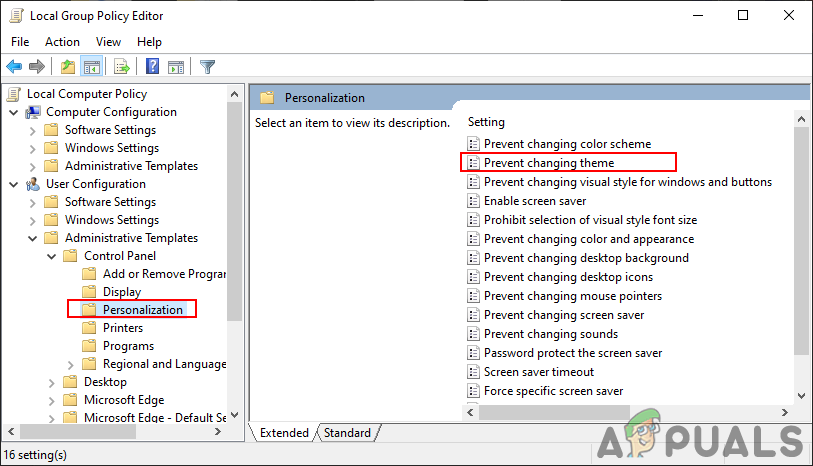
Task: Collapse Administrative Templates under User Configuration
Action: [x=33, y=238]
